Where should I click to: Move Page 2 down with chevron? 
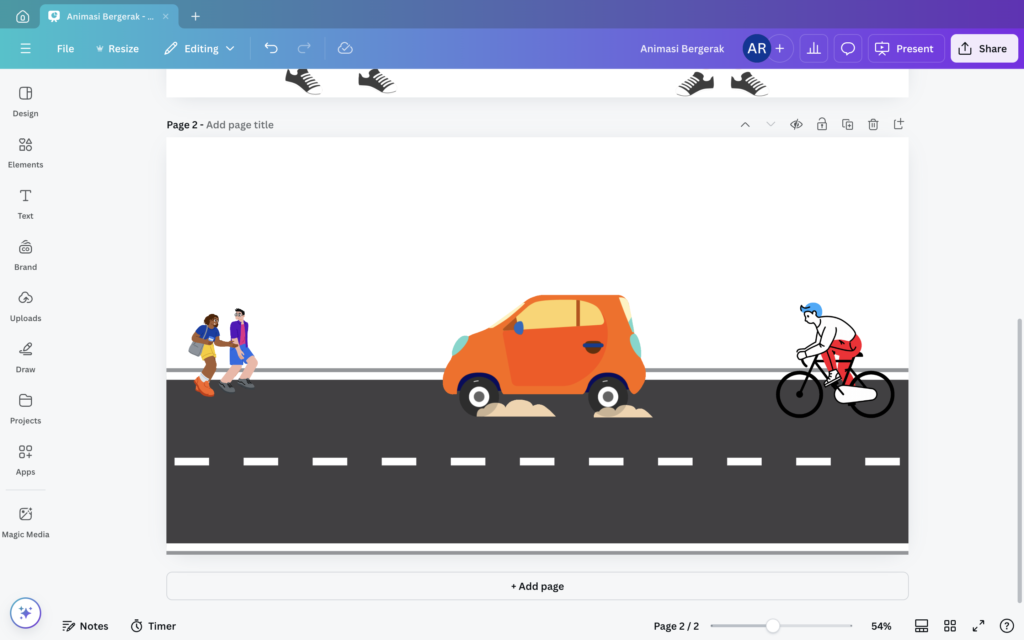(x=771, y=124)
